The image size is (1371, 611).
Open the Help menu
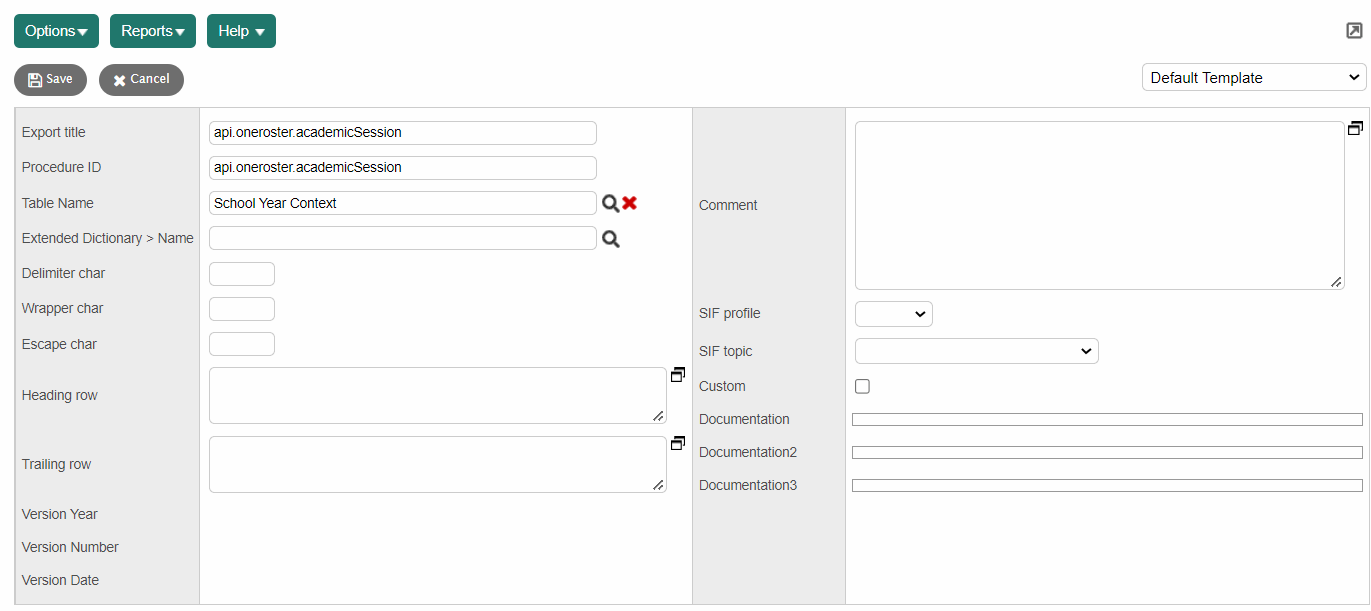[x=240, y=31]
